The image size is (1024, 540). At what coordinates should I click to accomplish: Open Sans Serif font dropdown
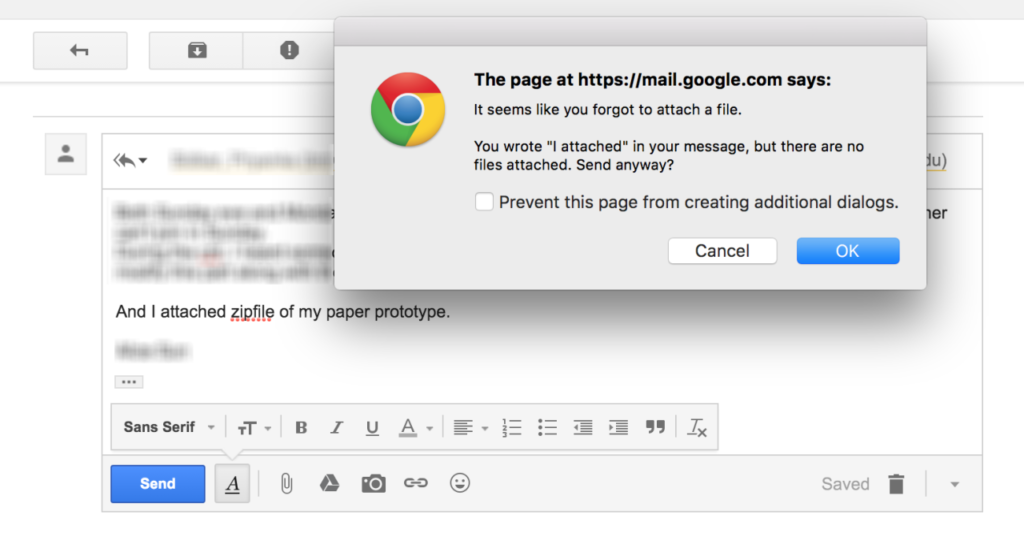(x=168, y=427)
